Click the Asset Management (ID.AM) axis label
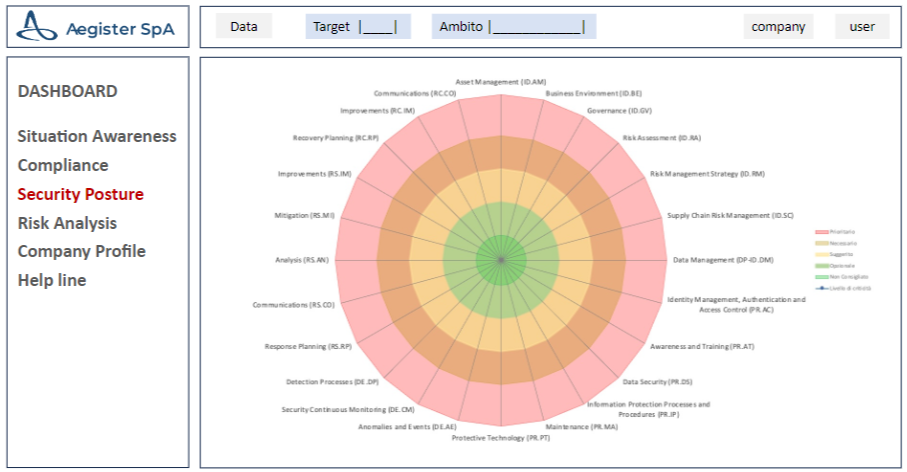The height and width of the screenshot is (472, 907). tap(500, 82)
